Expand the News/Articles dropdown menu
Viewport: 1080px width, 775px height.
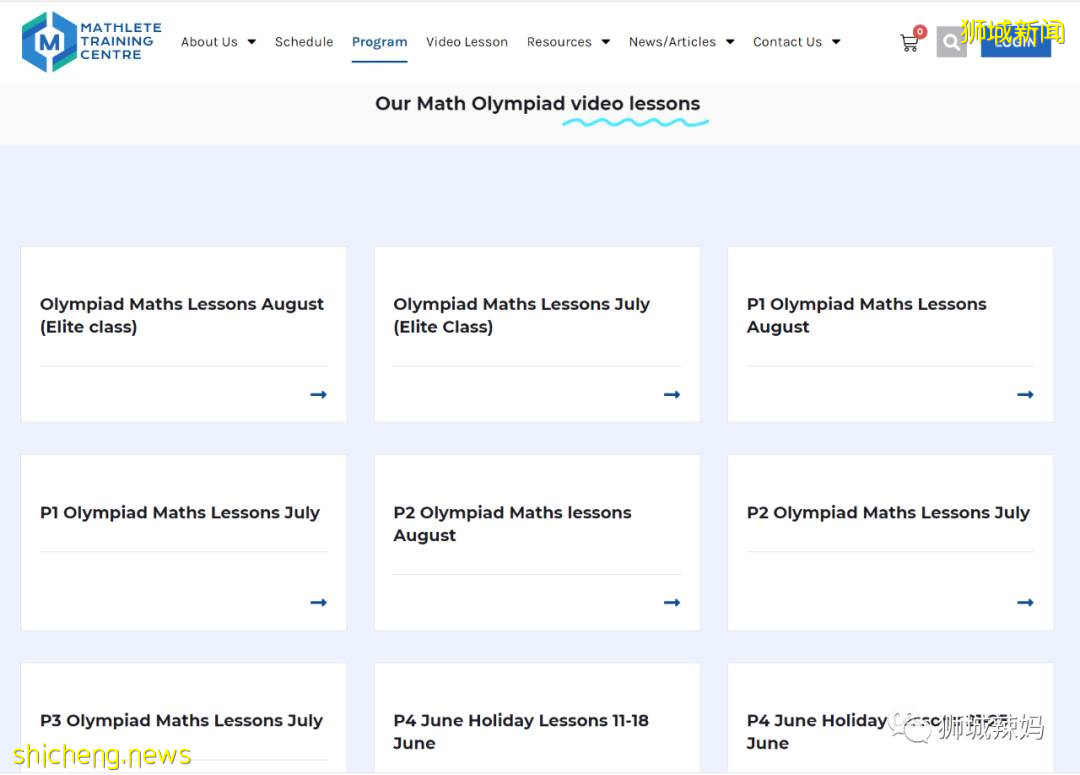click(680, 42)
